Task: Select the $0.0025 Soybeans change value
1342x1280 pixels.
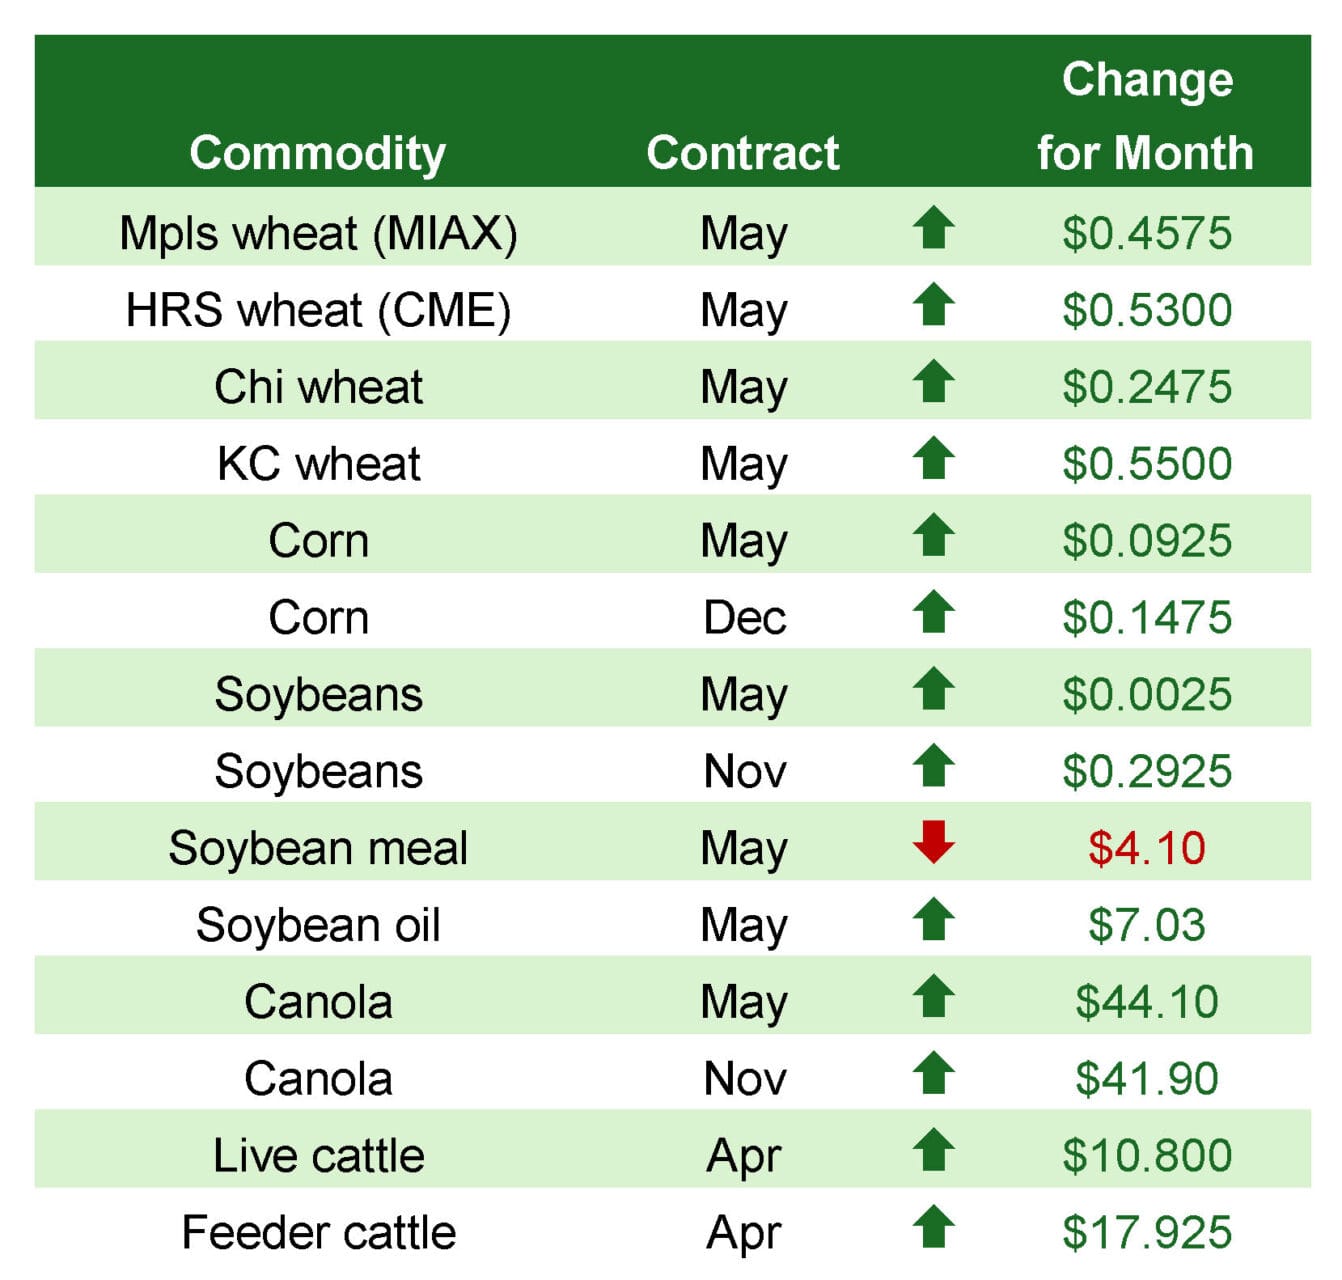Action: [x=1146, y=695]
